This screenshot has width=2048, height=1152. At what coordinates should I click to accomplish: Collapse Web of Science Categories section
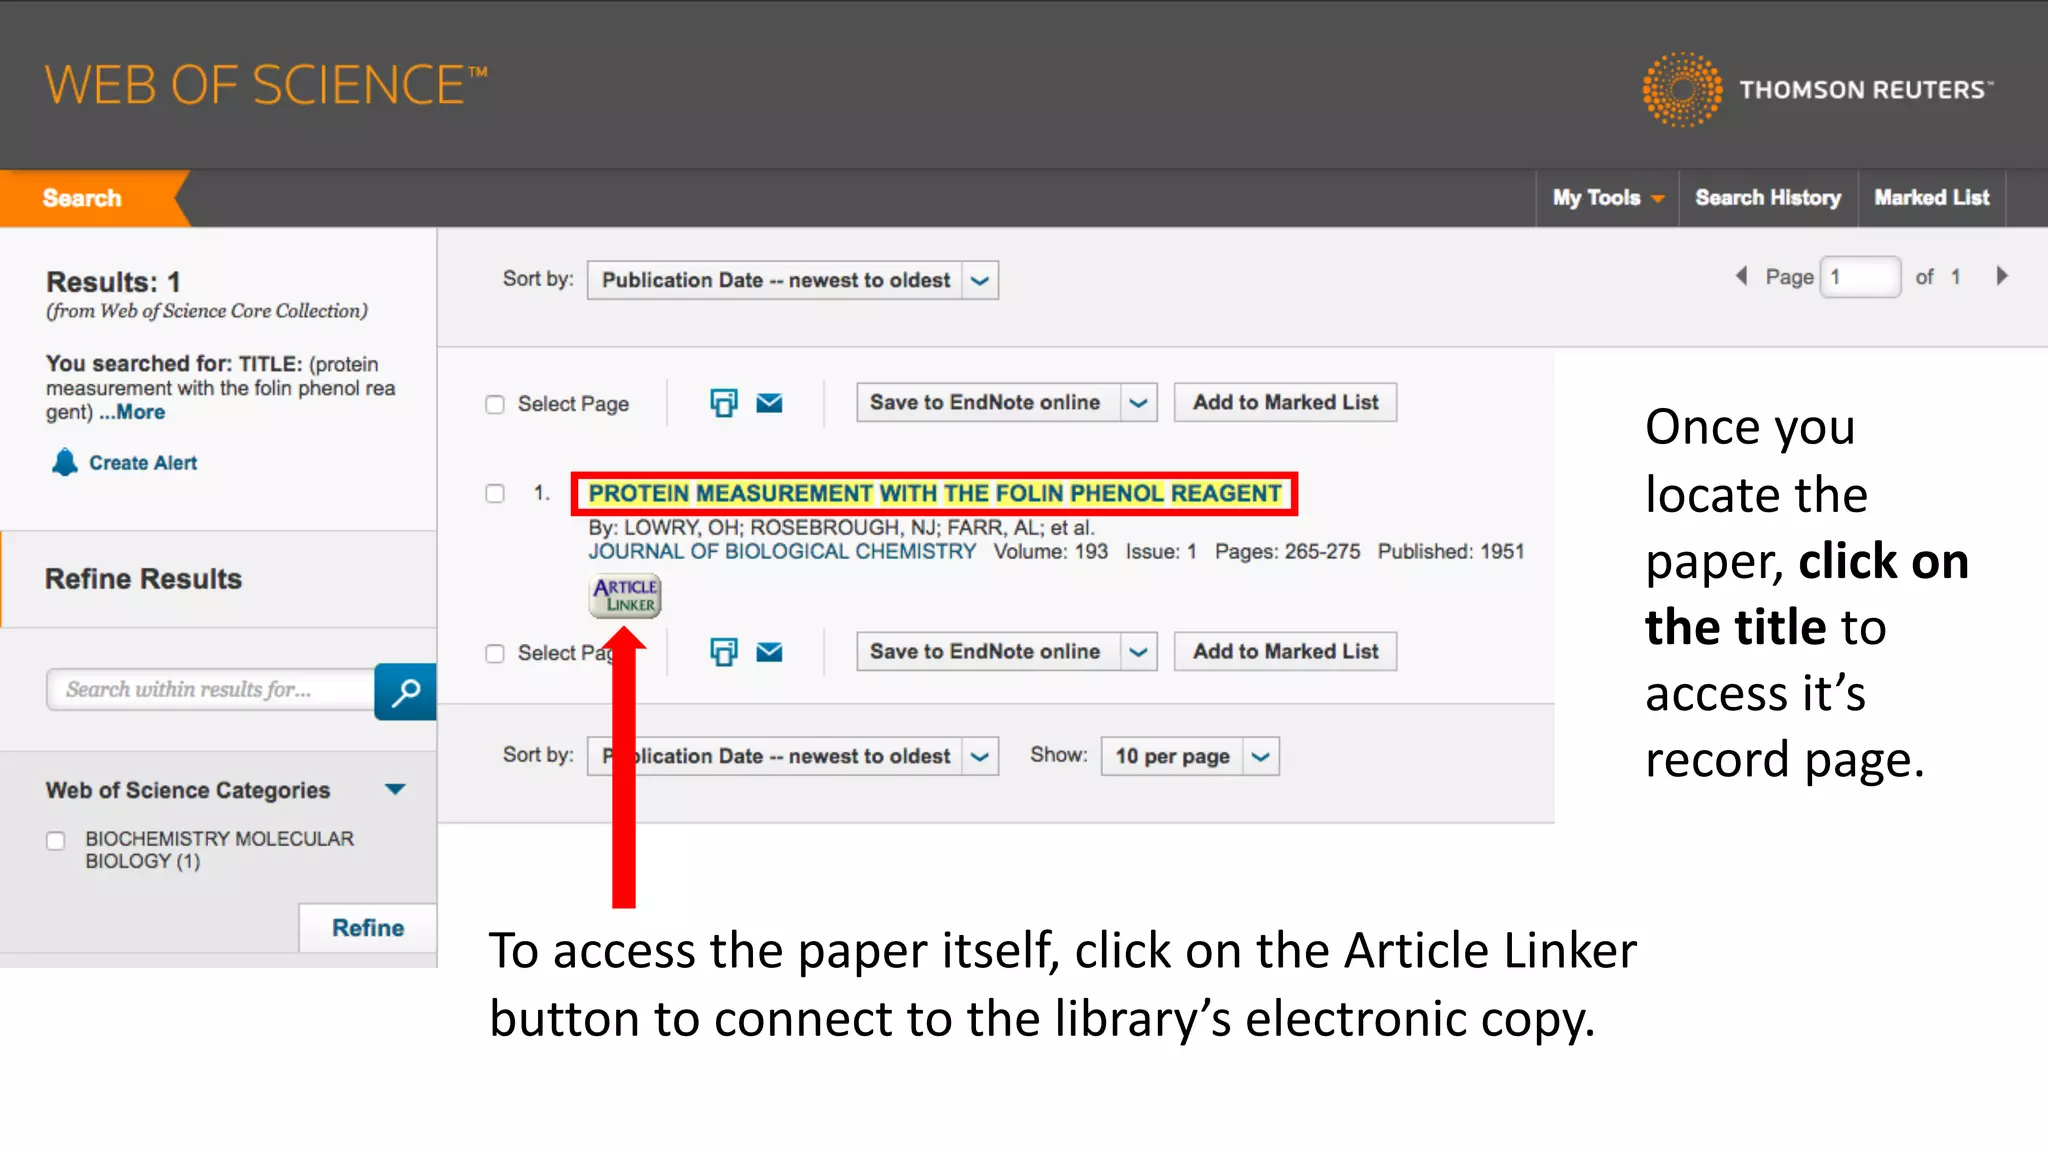tap(395, 790)
